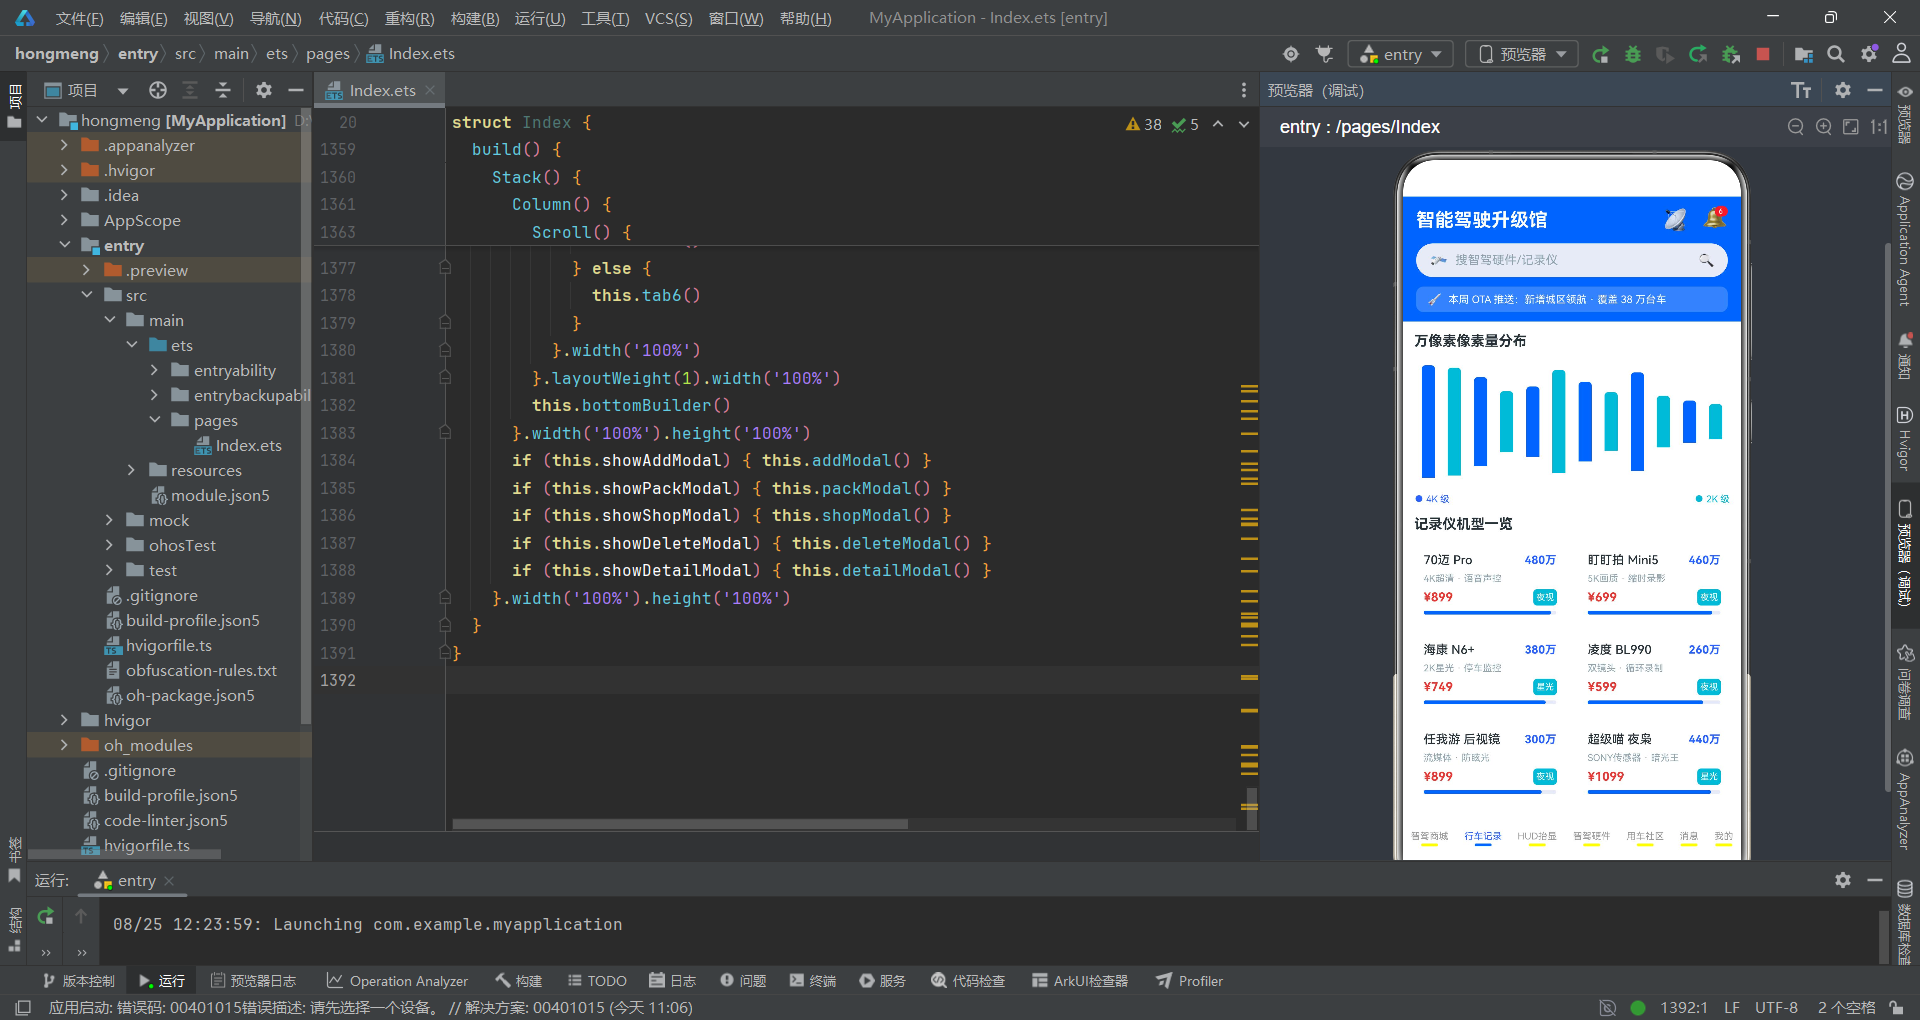
Task: Open project structure folder icon in toolbar
Action: (1804, 54)
